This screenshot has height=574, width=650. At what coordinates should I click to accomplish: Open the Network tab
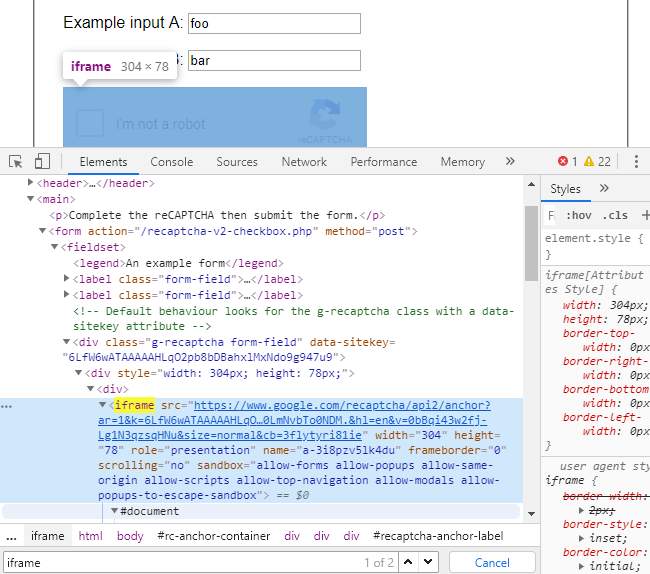[x=304, y=162]
